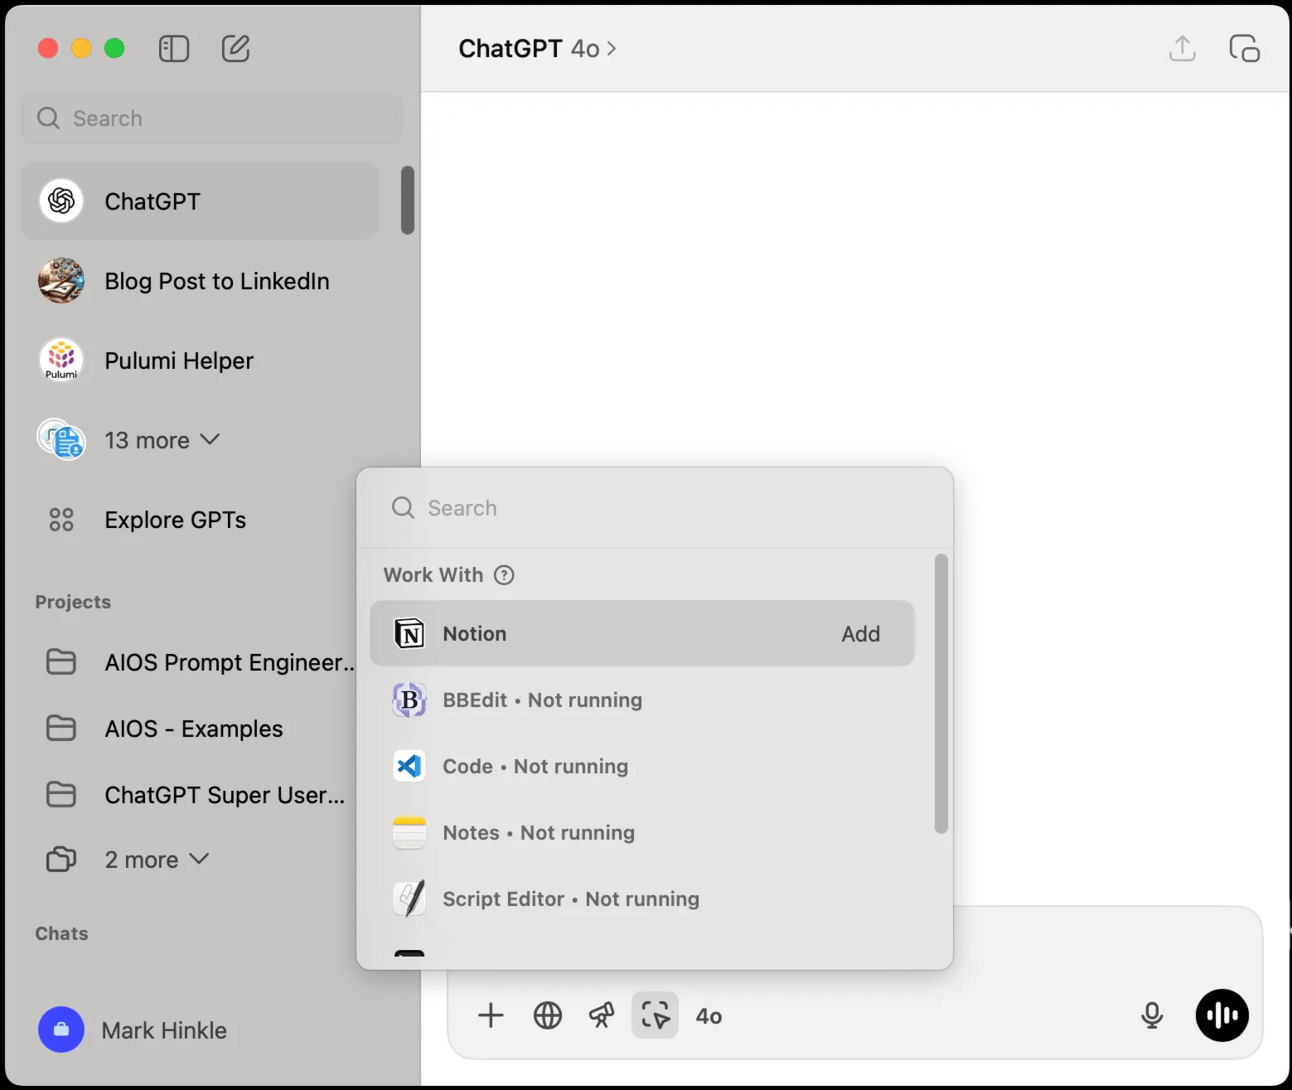This screenshot has height=1090, width=1292.
Task: Click the microphone dictation icon
Action: (x=1152, y=1016)
